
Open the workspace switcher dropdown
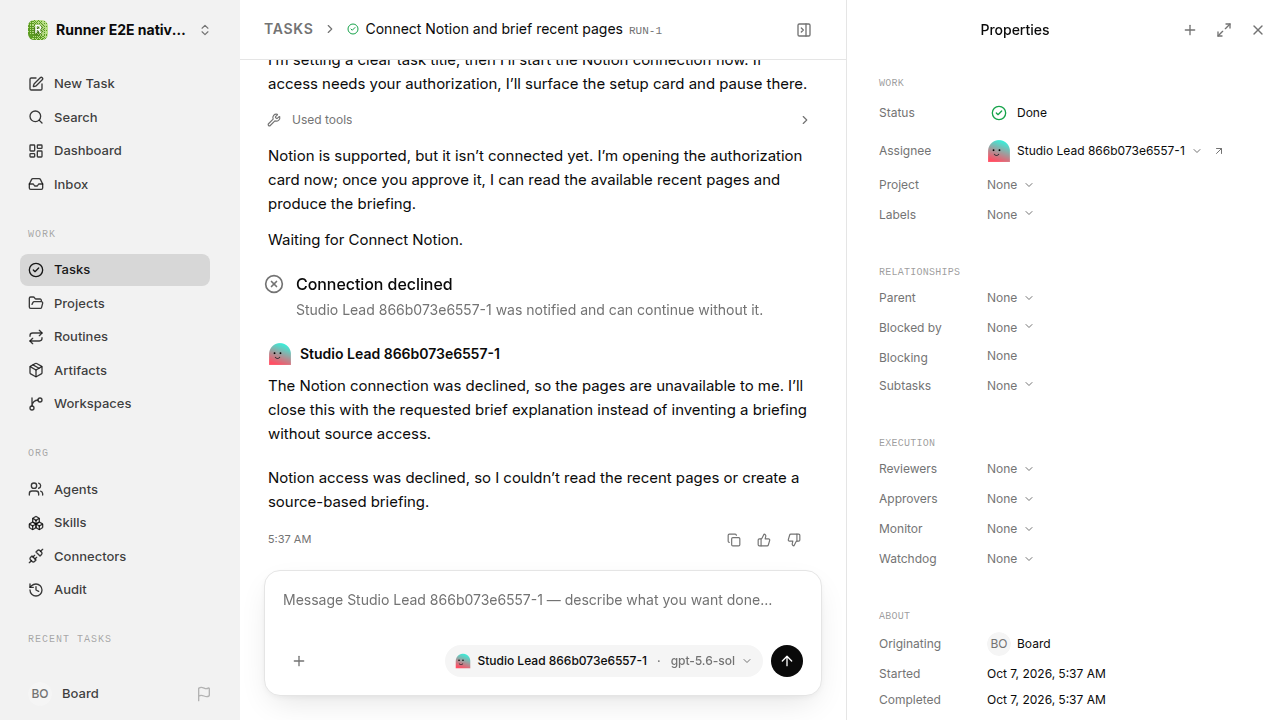click(x=205, y=30)
